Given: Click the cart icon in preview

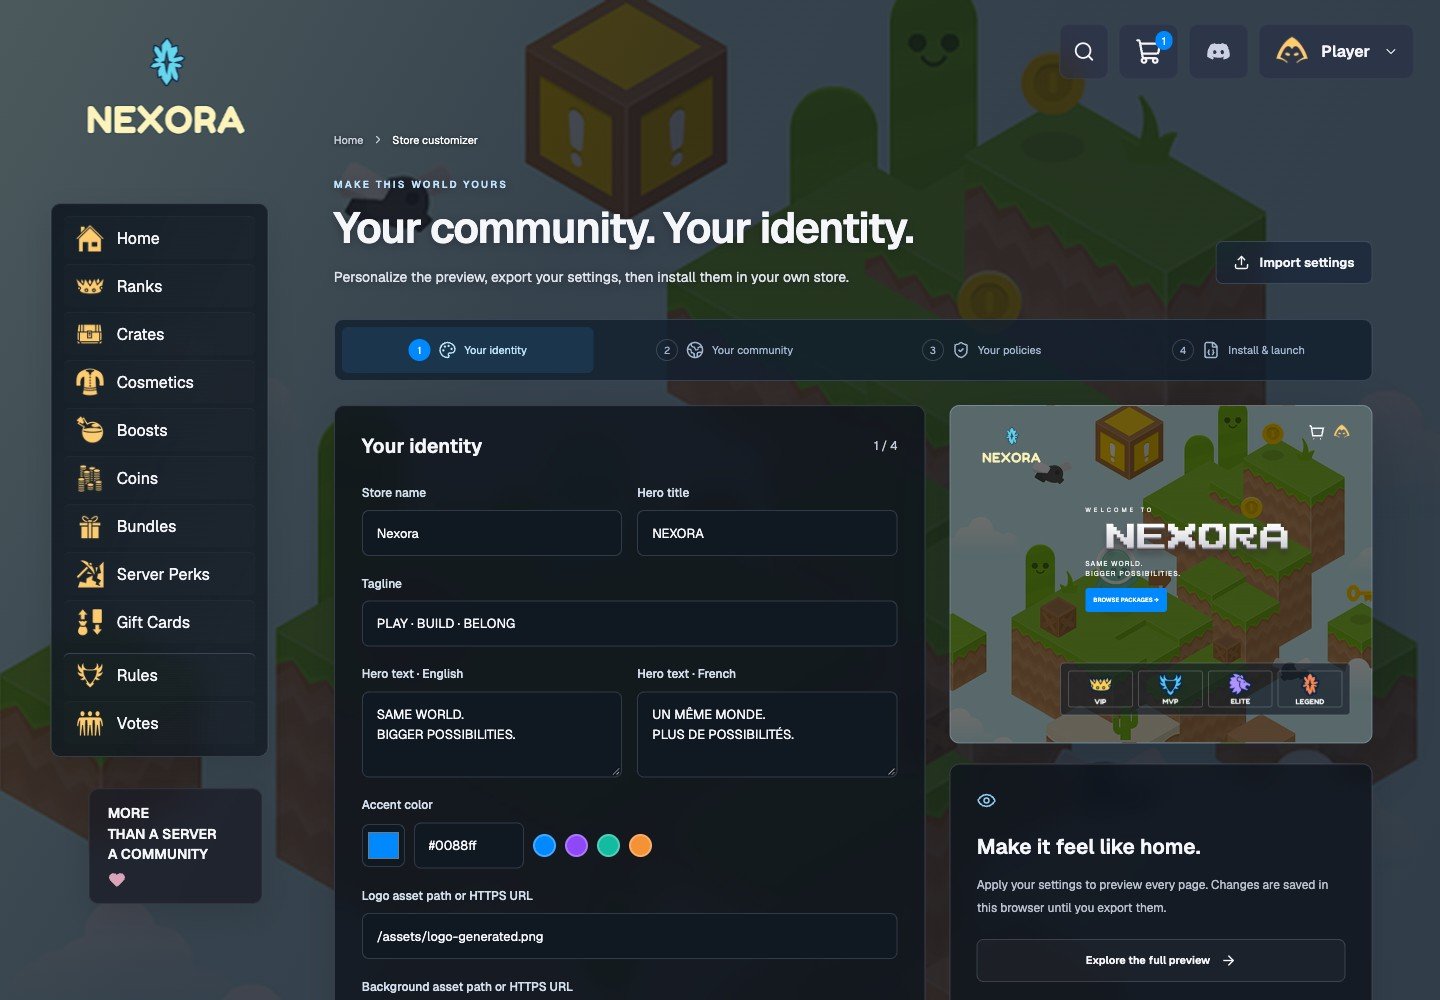Looking at the screenshot, I should [1316, 432].
